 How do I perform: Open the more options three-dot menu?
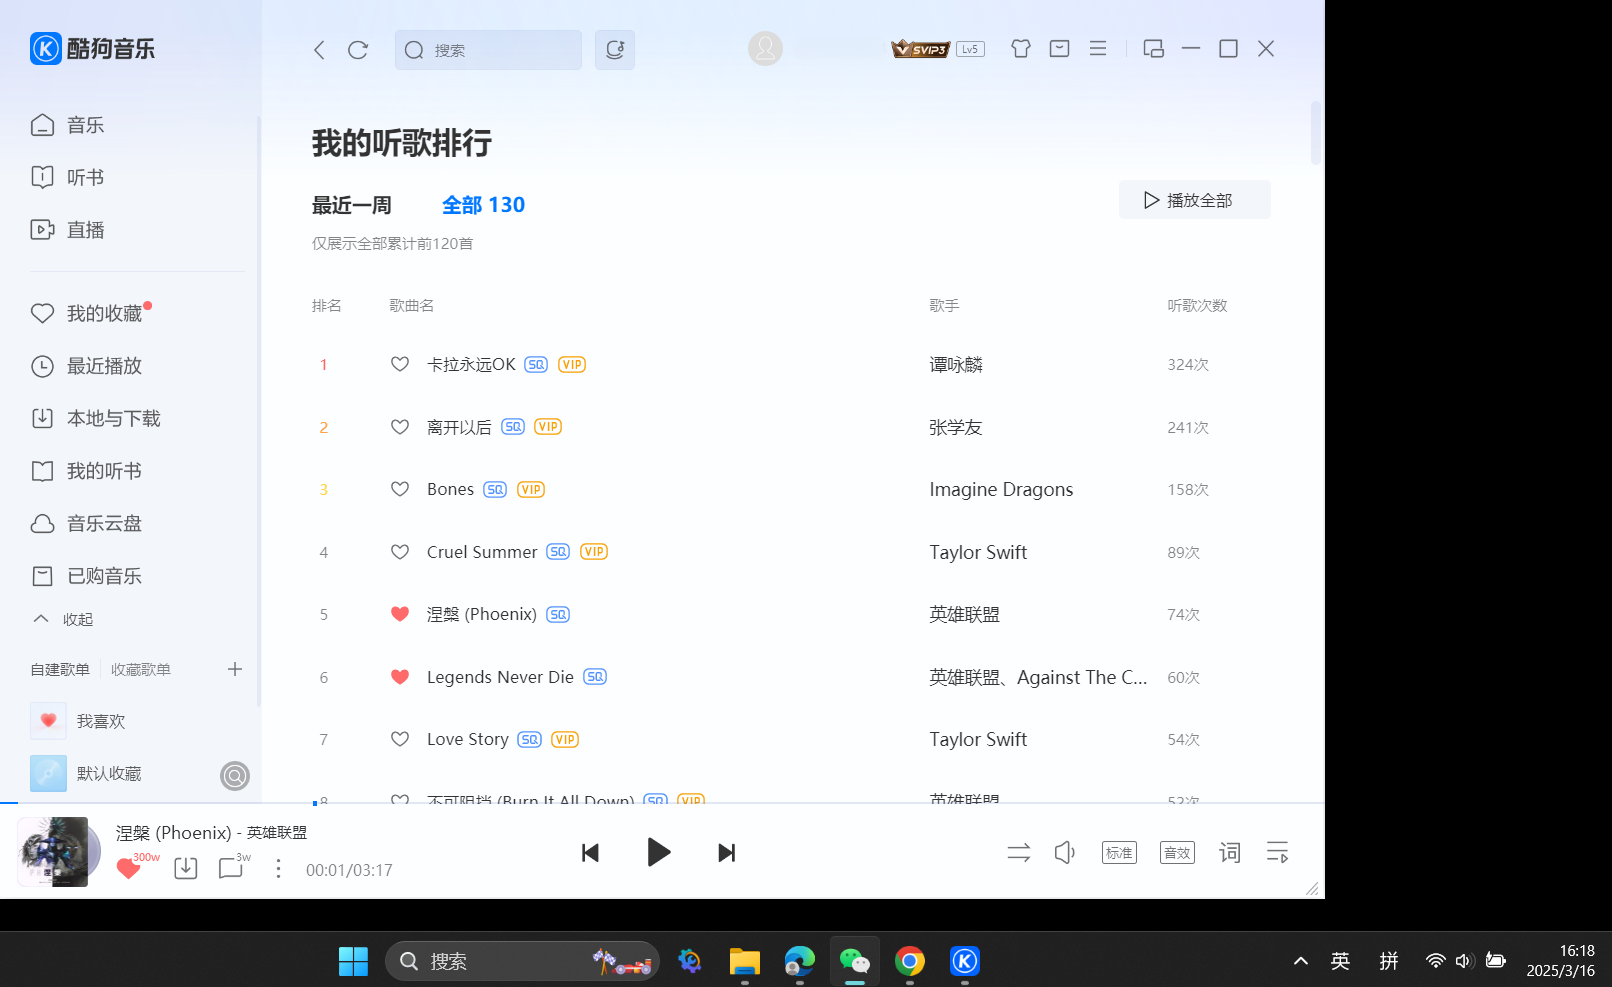click(278, 868)
